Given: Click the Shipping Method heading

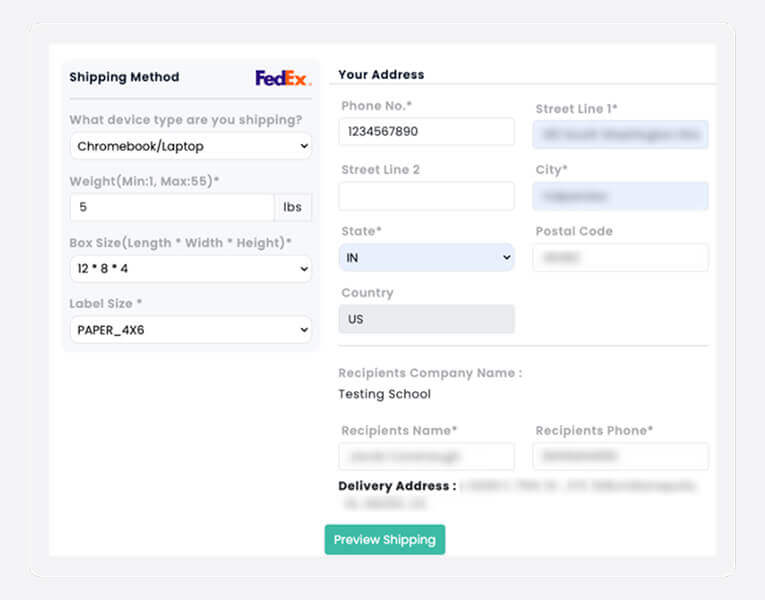Looking at the screenshot, I should (x=124, y=77).
